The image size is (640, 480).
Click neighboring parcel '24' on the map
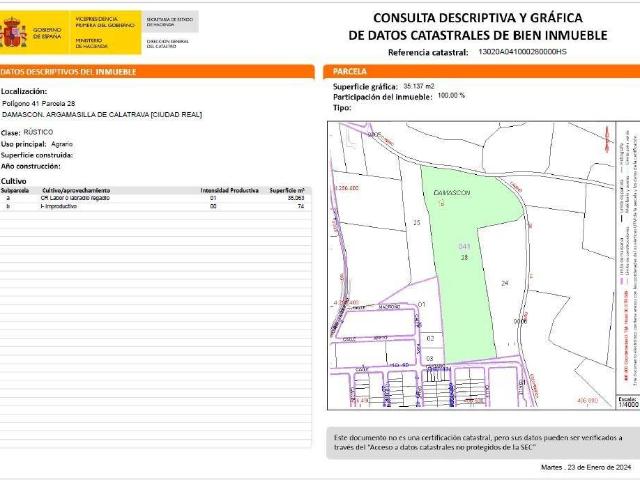point(505,283)
